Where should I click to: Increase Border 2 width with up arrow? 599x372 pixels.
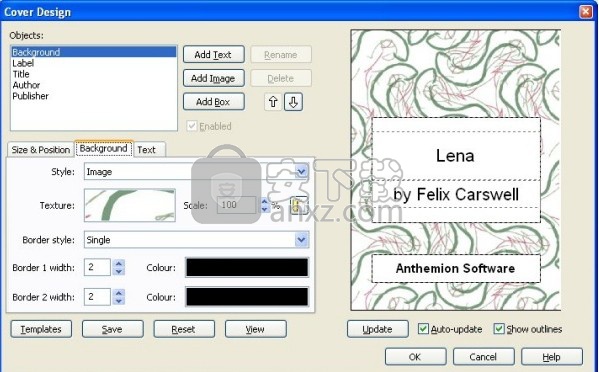(119, 293)
